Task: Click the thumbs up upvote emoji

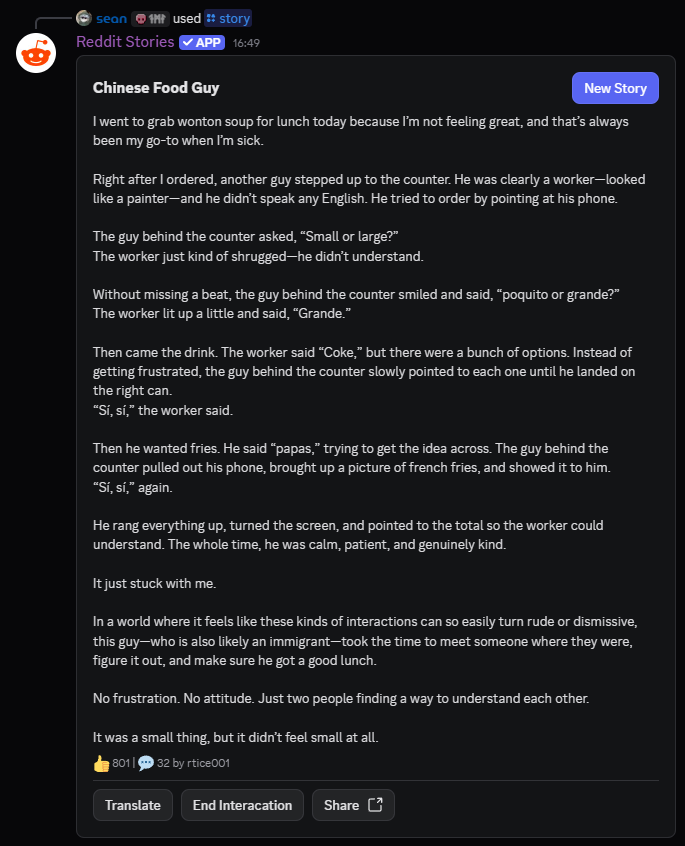Action: [101, 763]
